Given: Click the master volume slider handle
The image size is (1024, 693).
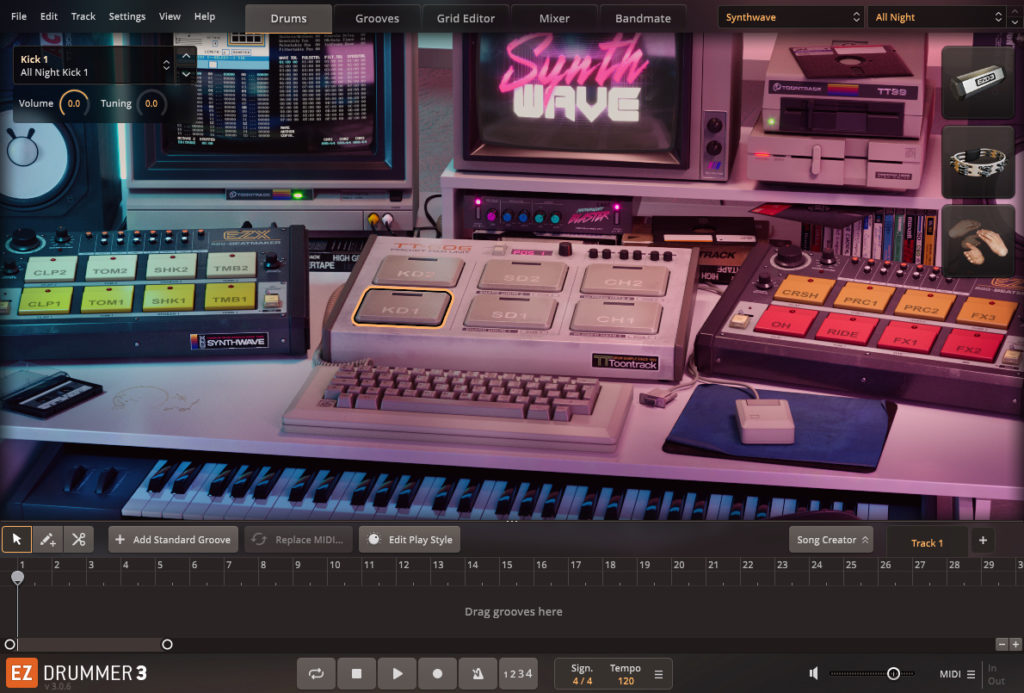Looking at the screenshot, I should tap(893, 674).
